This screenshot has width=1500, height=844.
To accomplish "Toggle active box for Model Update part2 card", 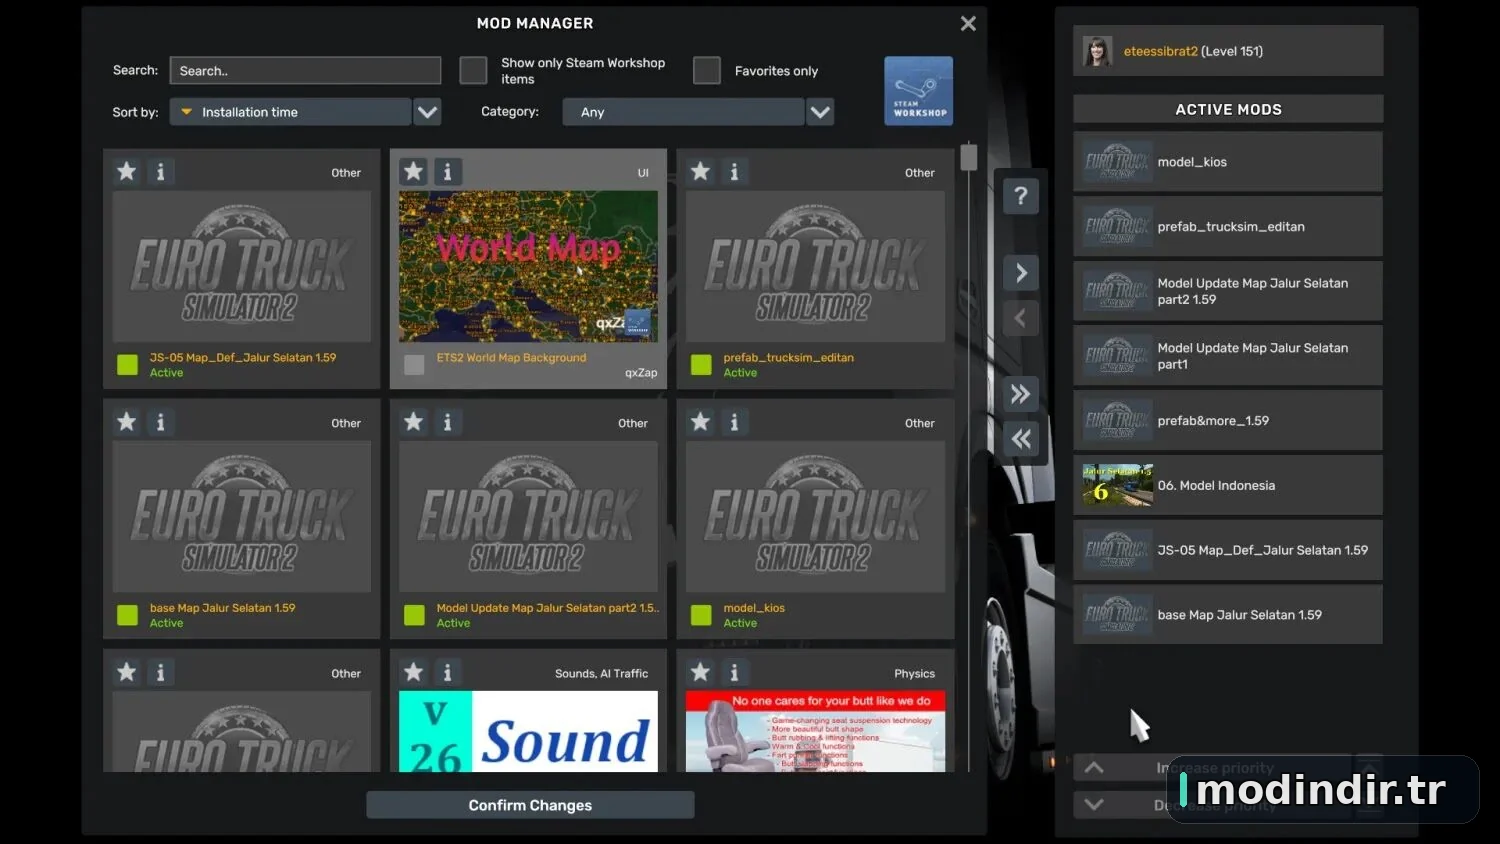I will click(414, 615).
